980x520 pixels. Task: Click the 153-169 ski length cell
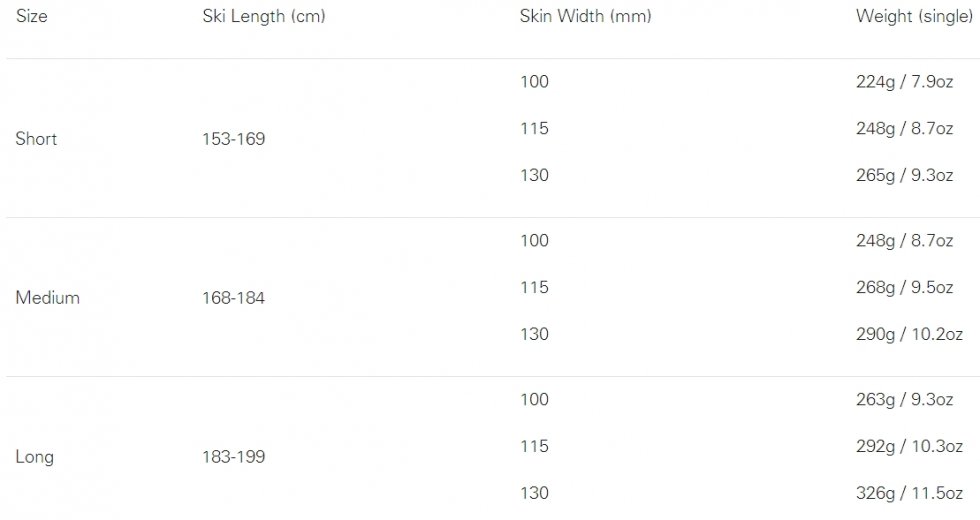click(234, 139)
